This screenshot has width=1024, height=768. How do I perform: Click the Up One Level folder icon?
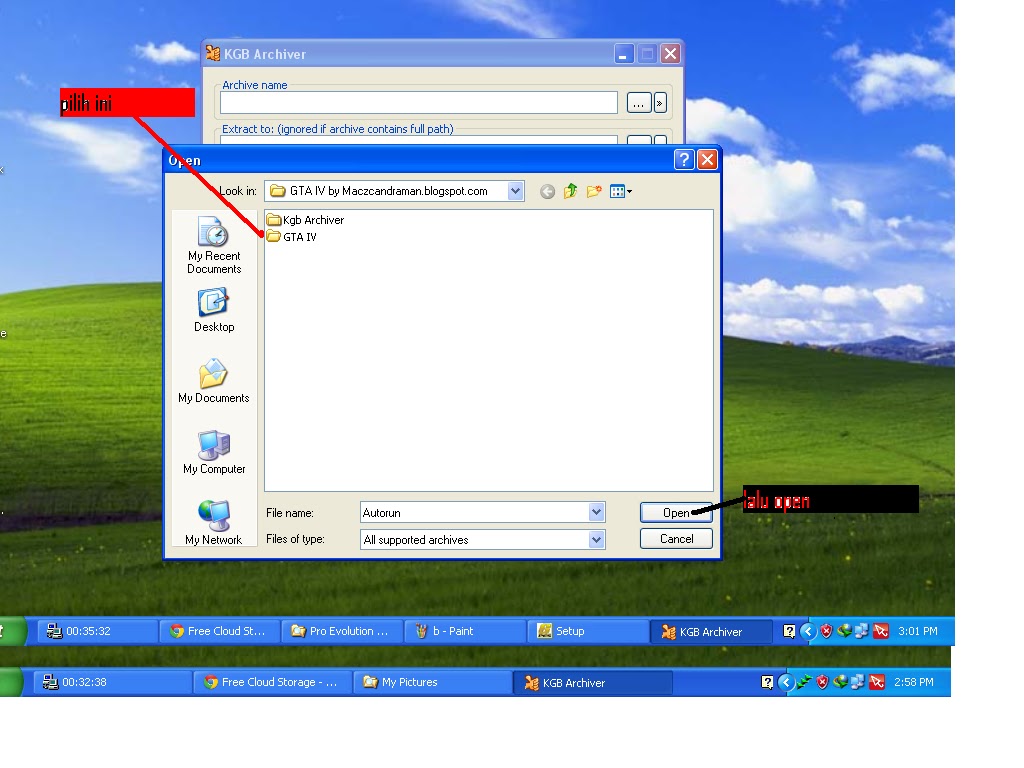pos(569,191)
